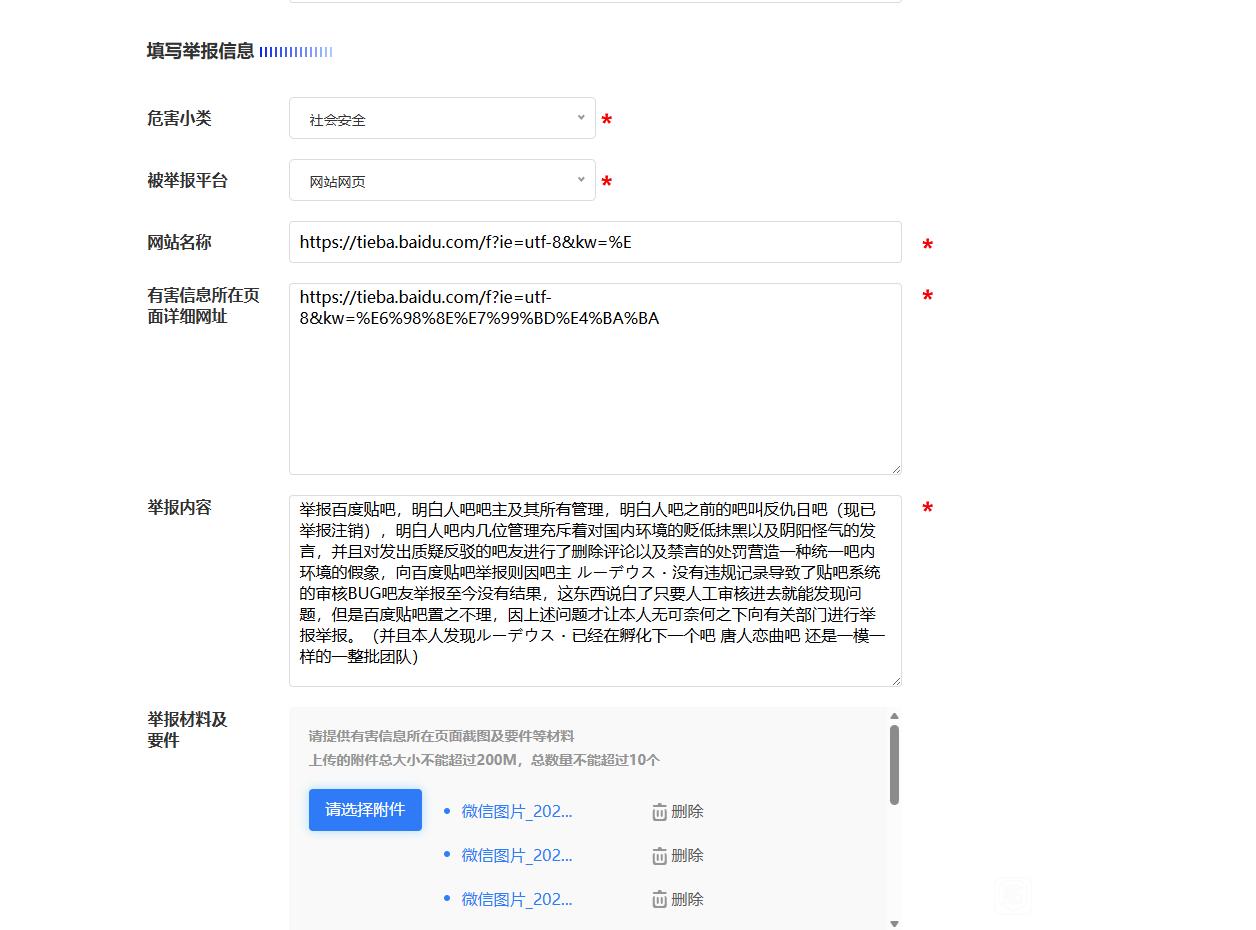Image resolution: width=1256 pixels, height=930 pixels.
Task: Click the 举报材料及要件 field label
Action: (187, 730)
